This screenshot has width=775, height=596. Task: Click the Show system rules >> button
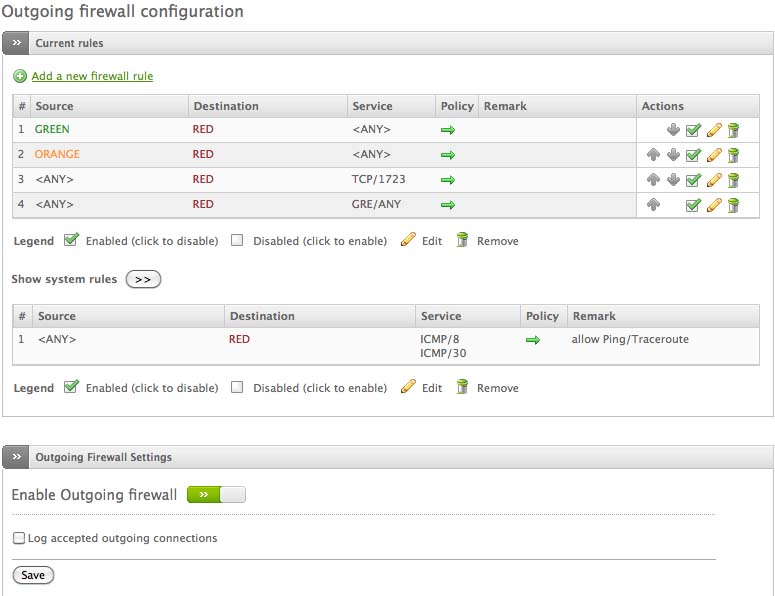143,279
